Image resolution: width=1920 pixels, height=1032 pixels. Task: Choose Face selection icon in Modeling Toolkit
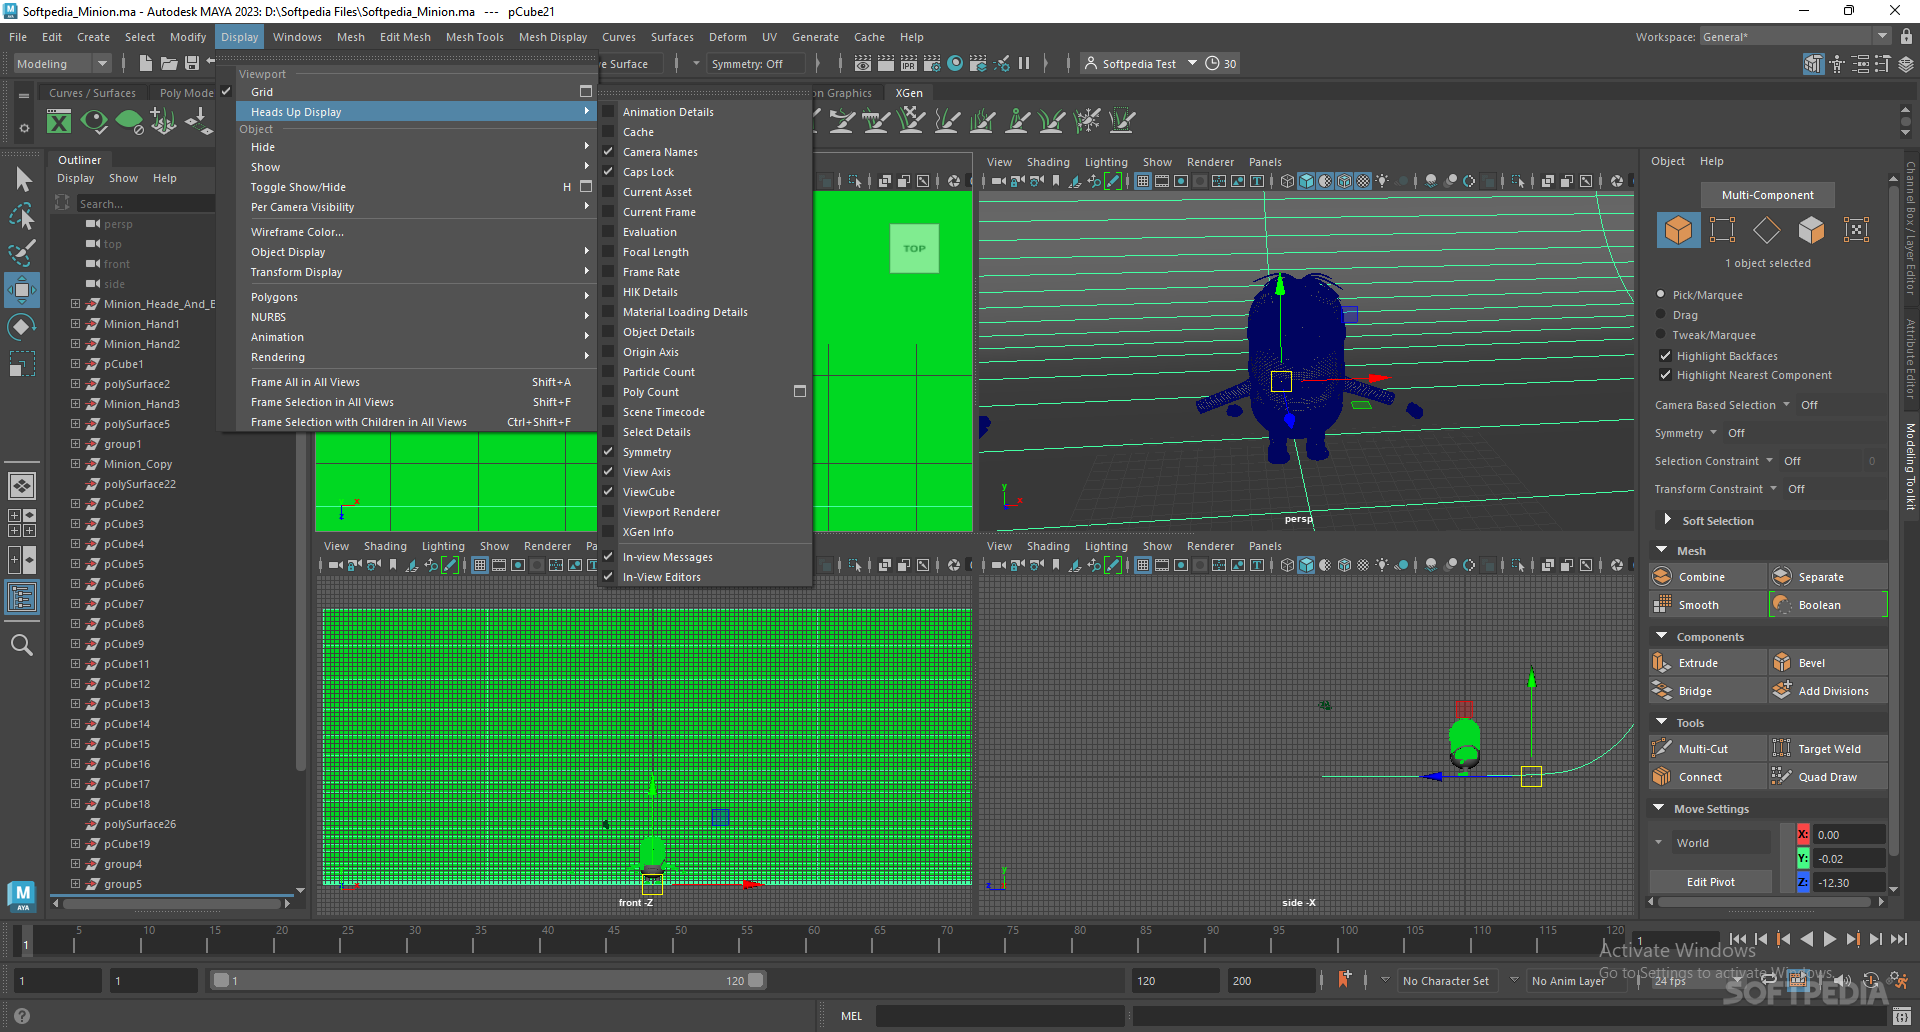[x=1811, y=230]
